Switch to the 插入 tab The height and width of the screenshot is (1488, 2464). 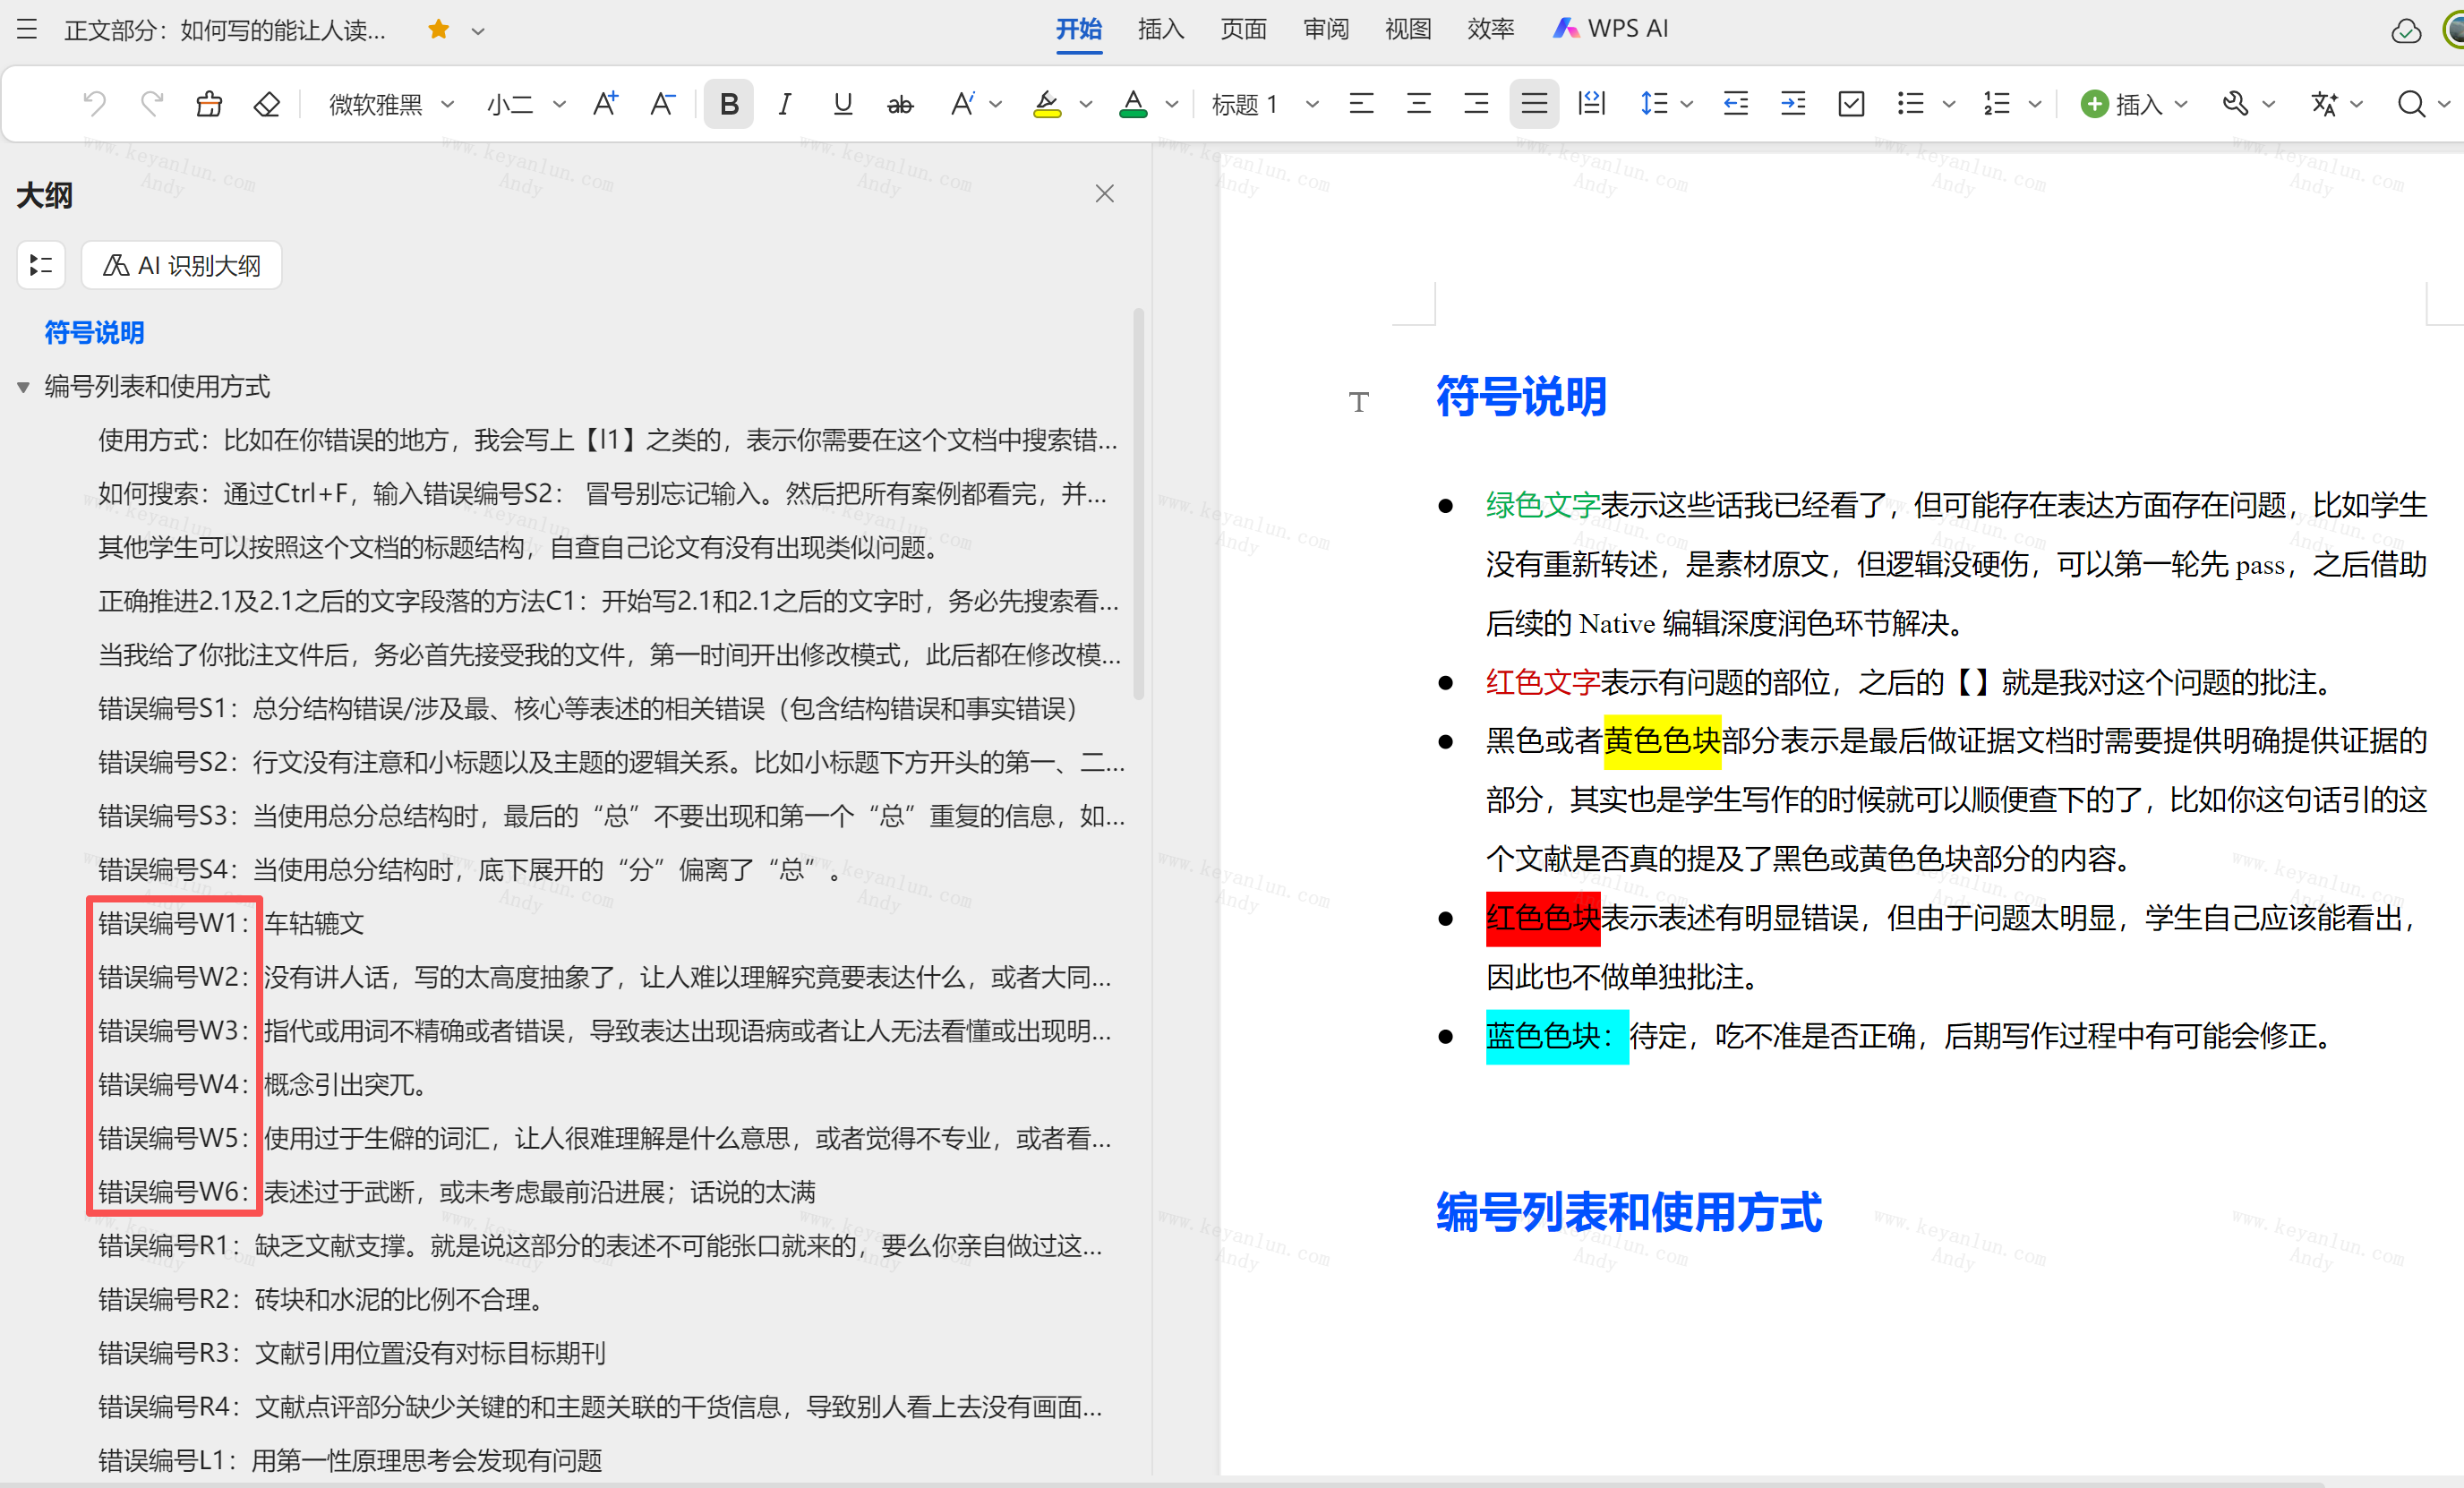pos(1161,29)
